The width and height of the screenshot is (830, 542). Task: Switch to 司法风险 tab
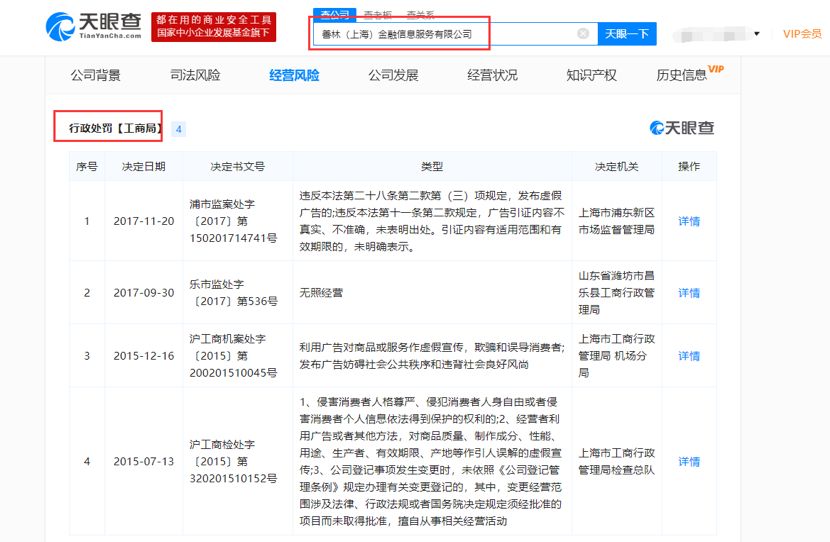coord(195,75)
